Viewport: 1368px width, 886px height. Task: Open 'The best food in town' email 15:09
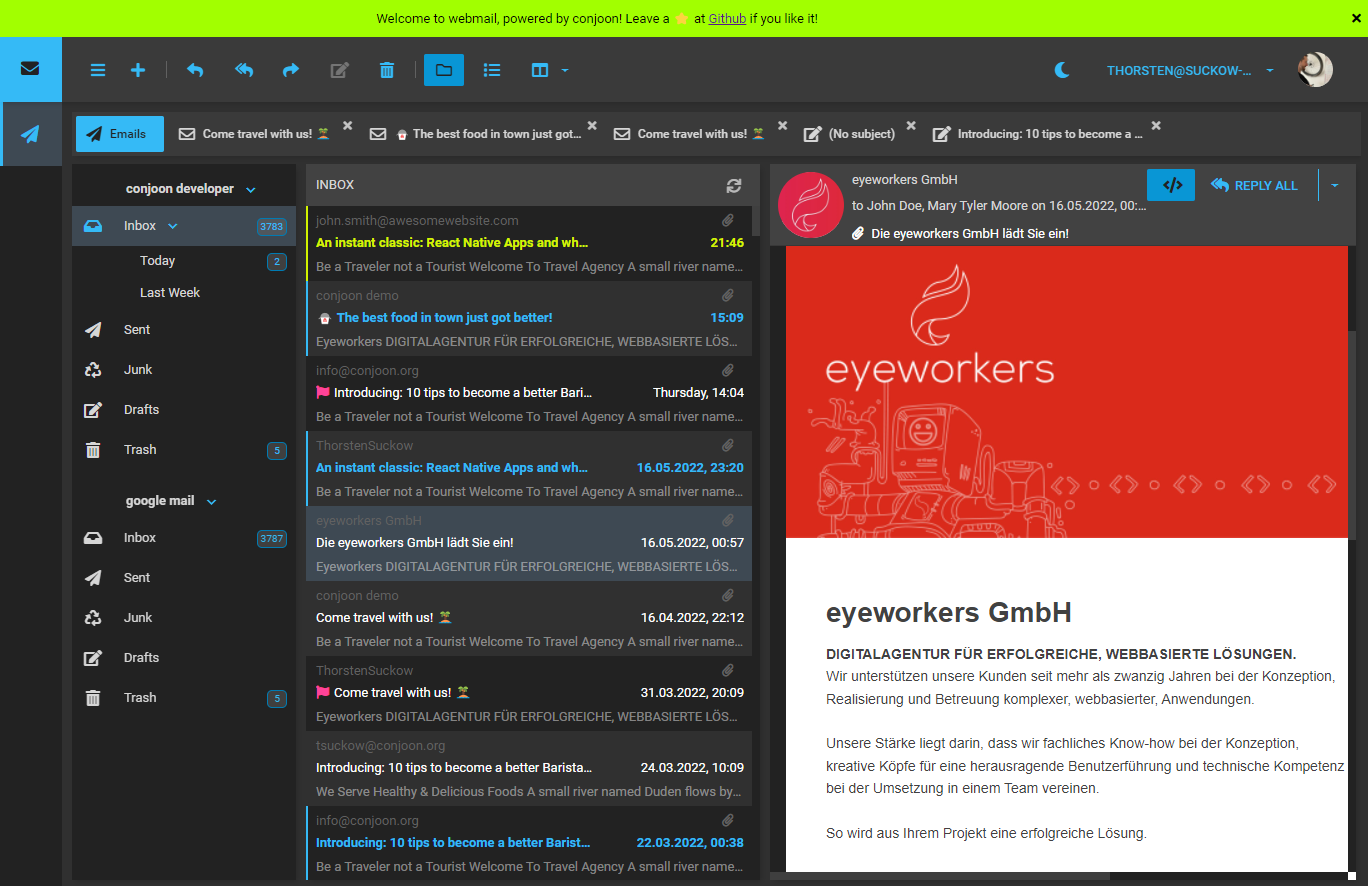click(529, 319)
